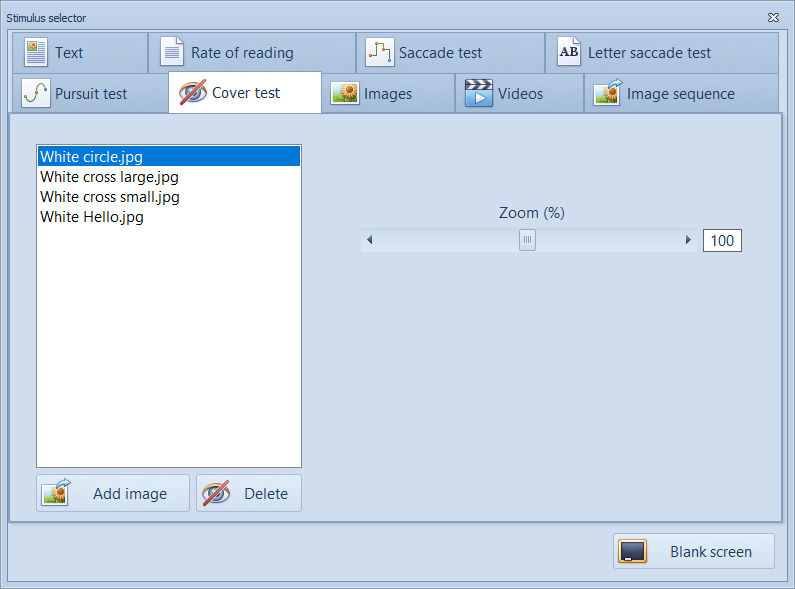The image size is (795, 589).
Task: Click the Rate of reading page icon
Action: pos(172,52)
